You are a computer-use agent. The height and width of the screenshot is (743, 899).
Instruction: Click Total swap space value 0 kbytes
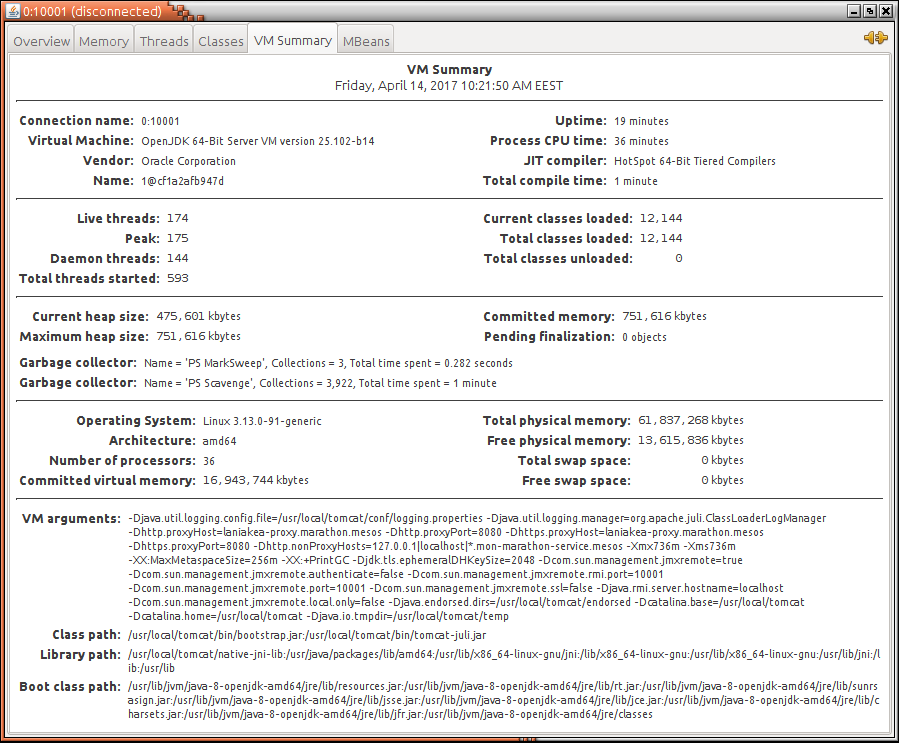[722, 460]
